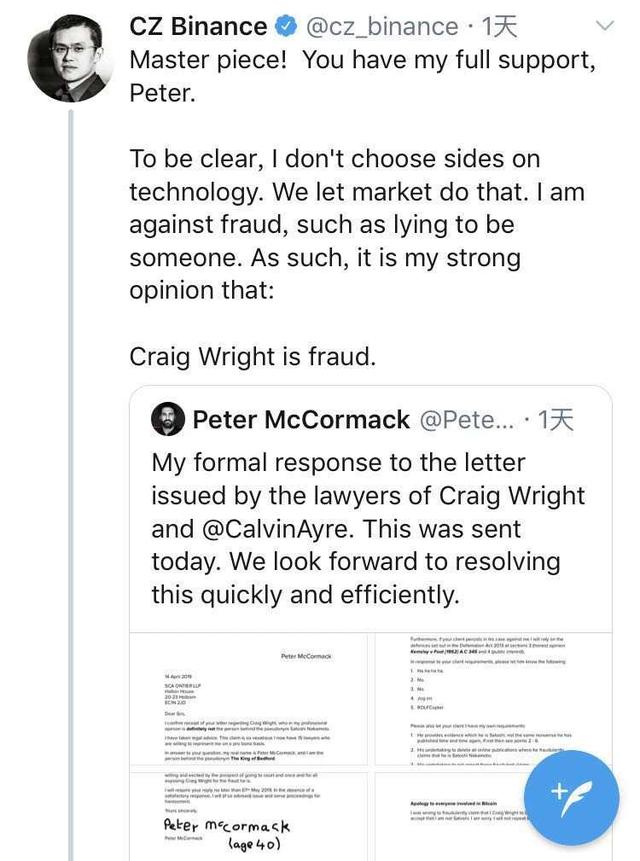640x861 pixels.
Task: Open second letter image with numbered list
Action: point(491,697)
